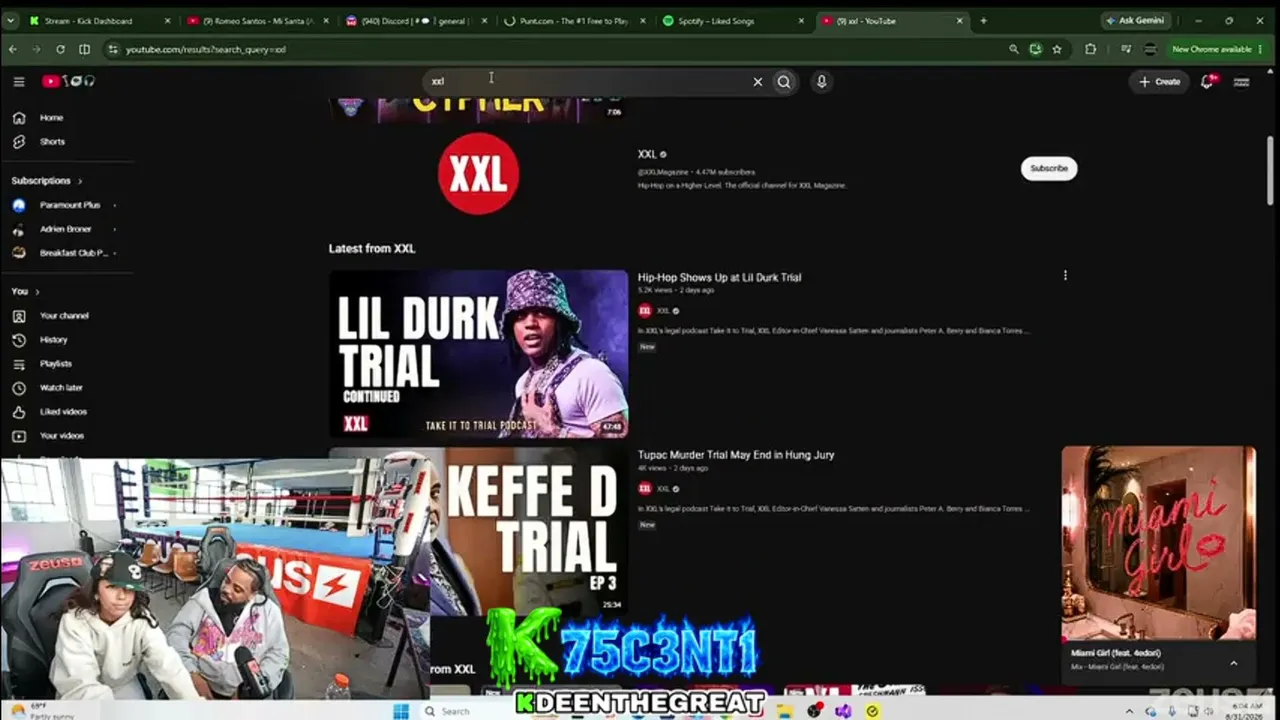Open Hip-Hop Shows Up at Lil Durk Trial title
Viewport: 1280px width, 720px height.
(719, 277)
